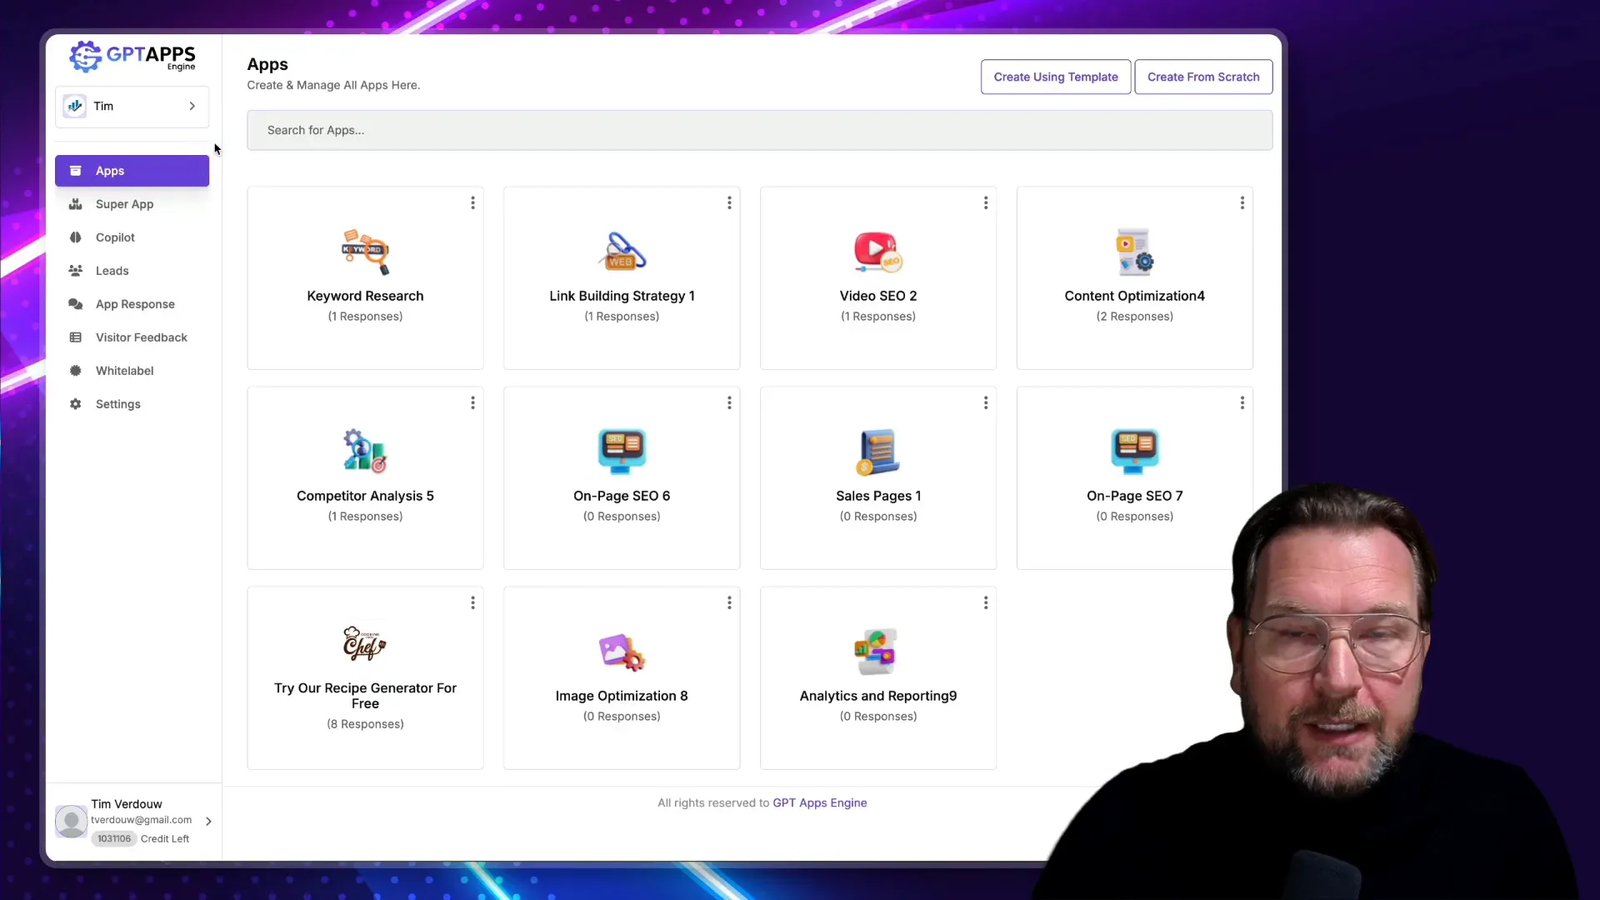Image resolution: width=1600 pixels, height=900 pixels.
Task: Click the Sales Pages 1 title
Action: 878,496
